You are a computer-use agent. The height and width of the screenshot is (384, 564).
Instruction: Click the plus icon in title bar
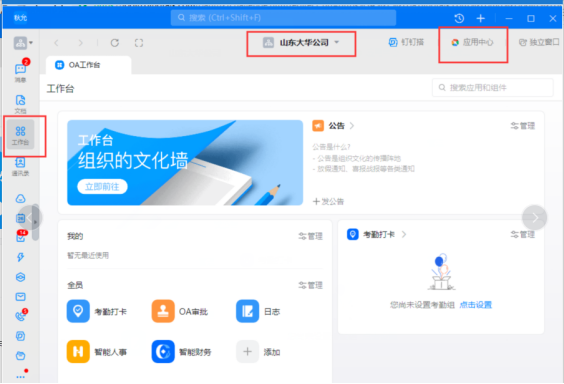click(x=481, y=18)
